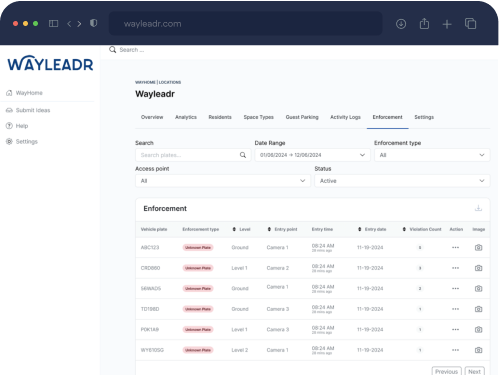Click vehicle plate 56WAD5
The height and width of the screenshot is (375, 499).
click(151, 288)
